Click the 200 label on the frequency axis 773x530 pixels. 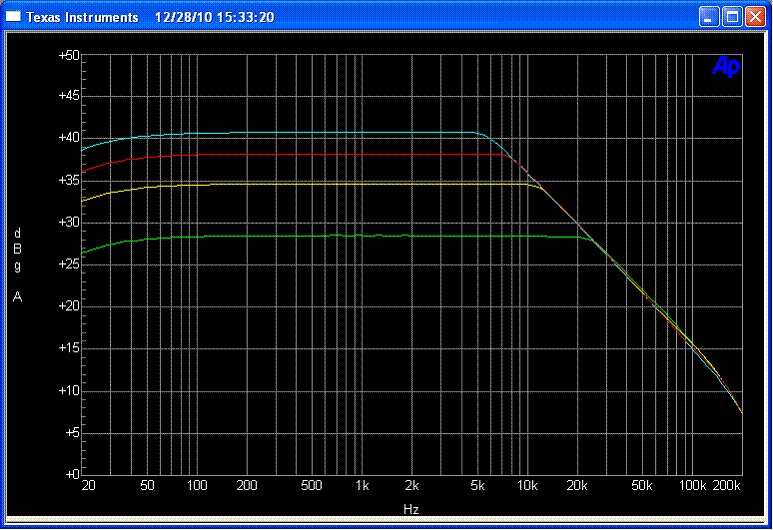coord(246,486)
